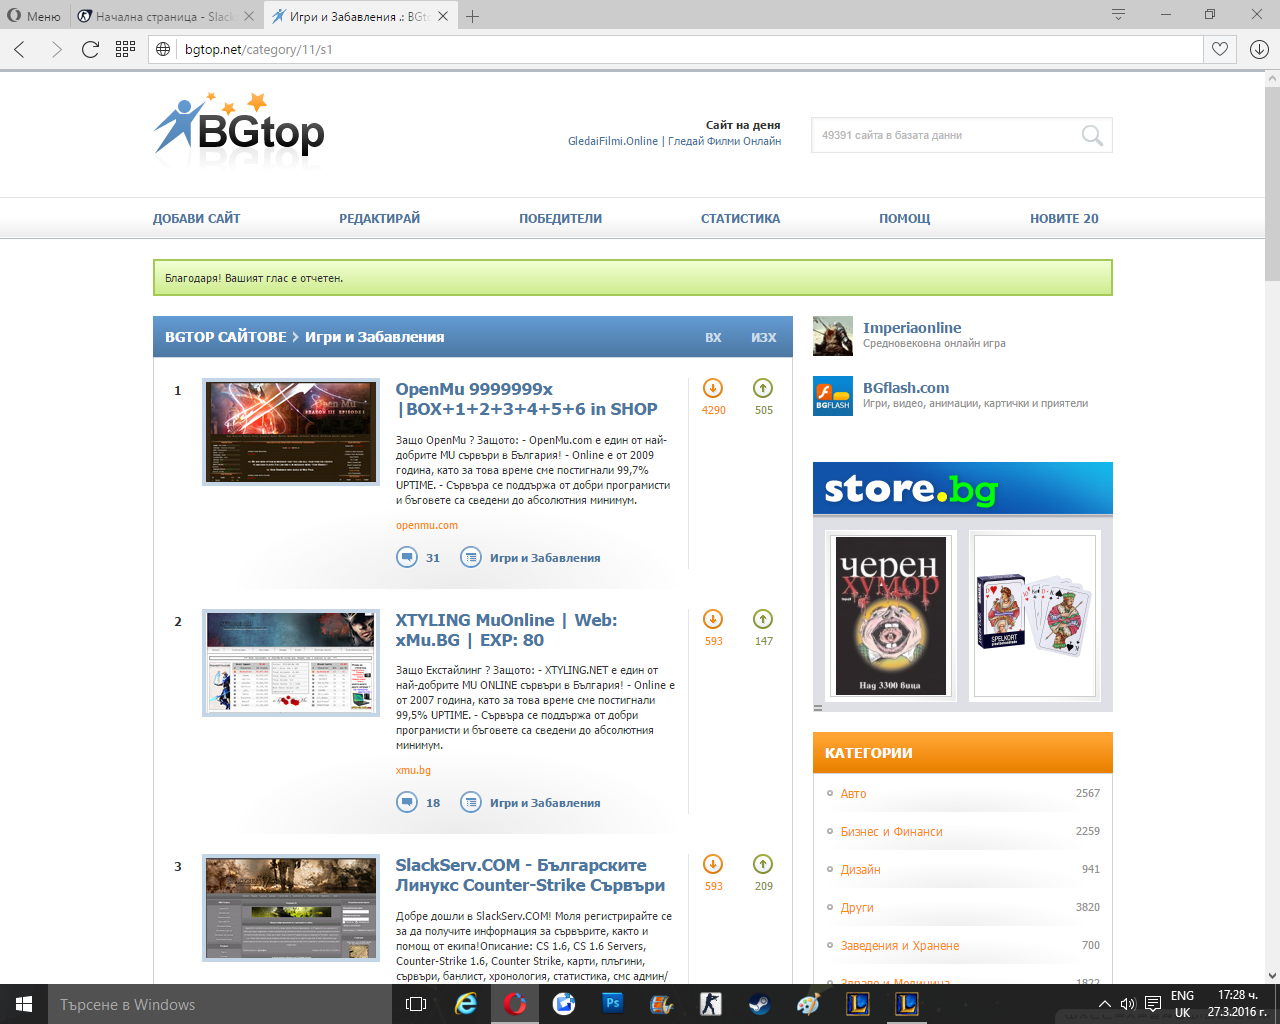This screenshot has width=1280, height=1024.
Task: Open the Opera Меню button
Action: (x=34, y=16)
